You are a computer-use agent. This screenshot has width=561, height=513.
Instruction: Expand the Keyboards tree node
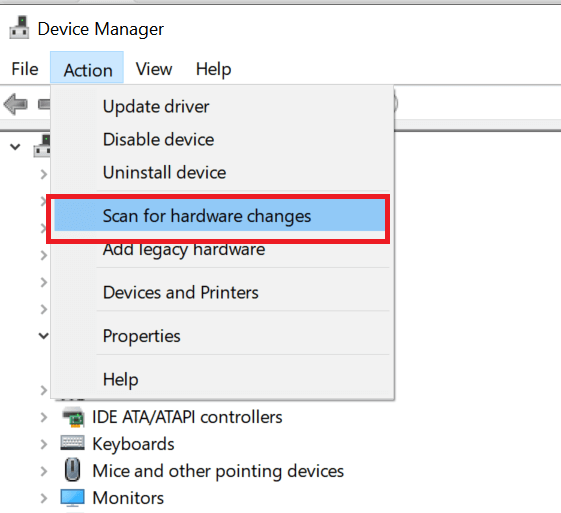(44, 444)
